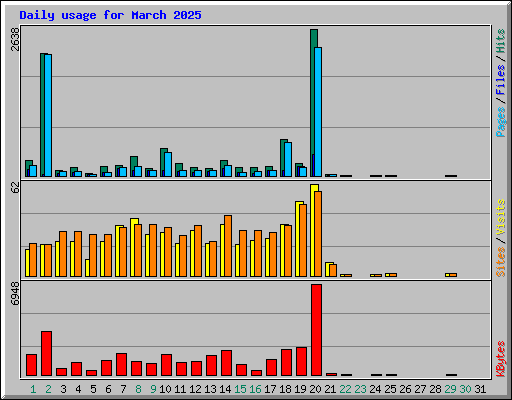Click the day 4 axis label
This screenshot has width=512, height=400.
click(x=78, y=389)
